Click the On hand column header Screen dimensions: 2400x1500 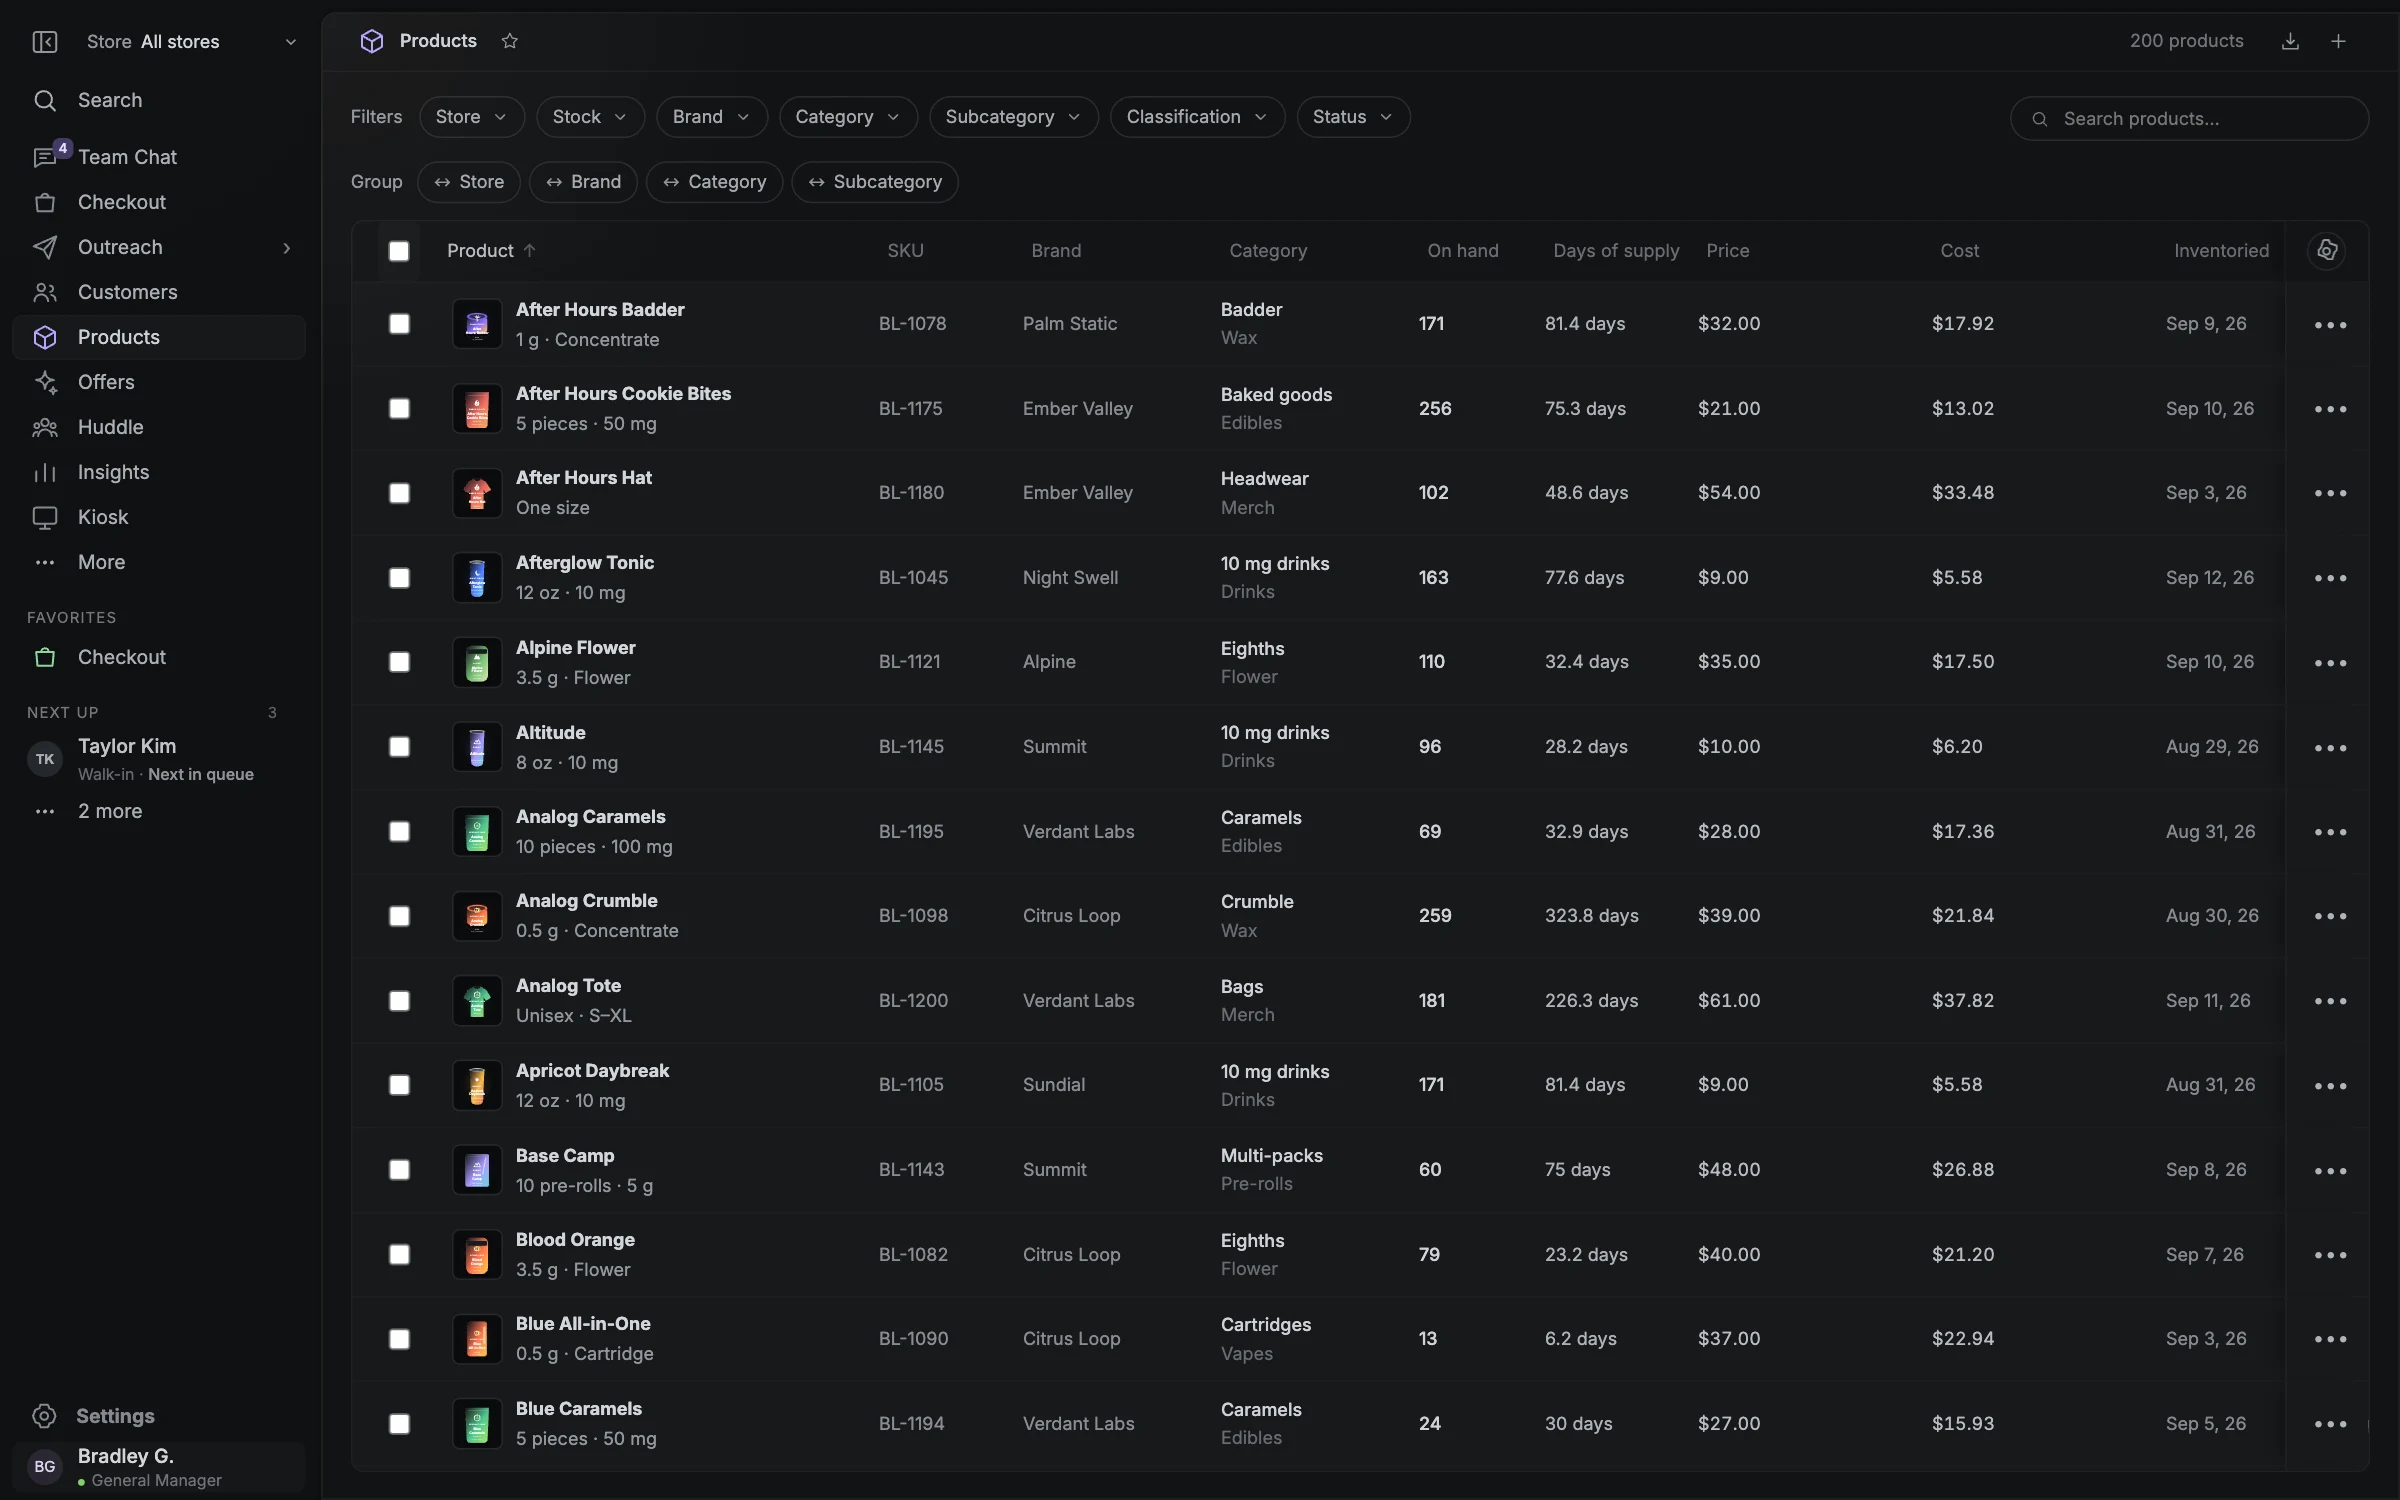click(x=1463, y=251)
